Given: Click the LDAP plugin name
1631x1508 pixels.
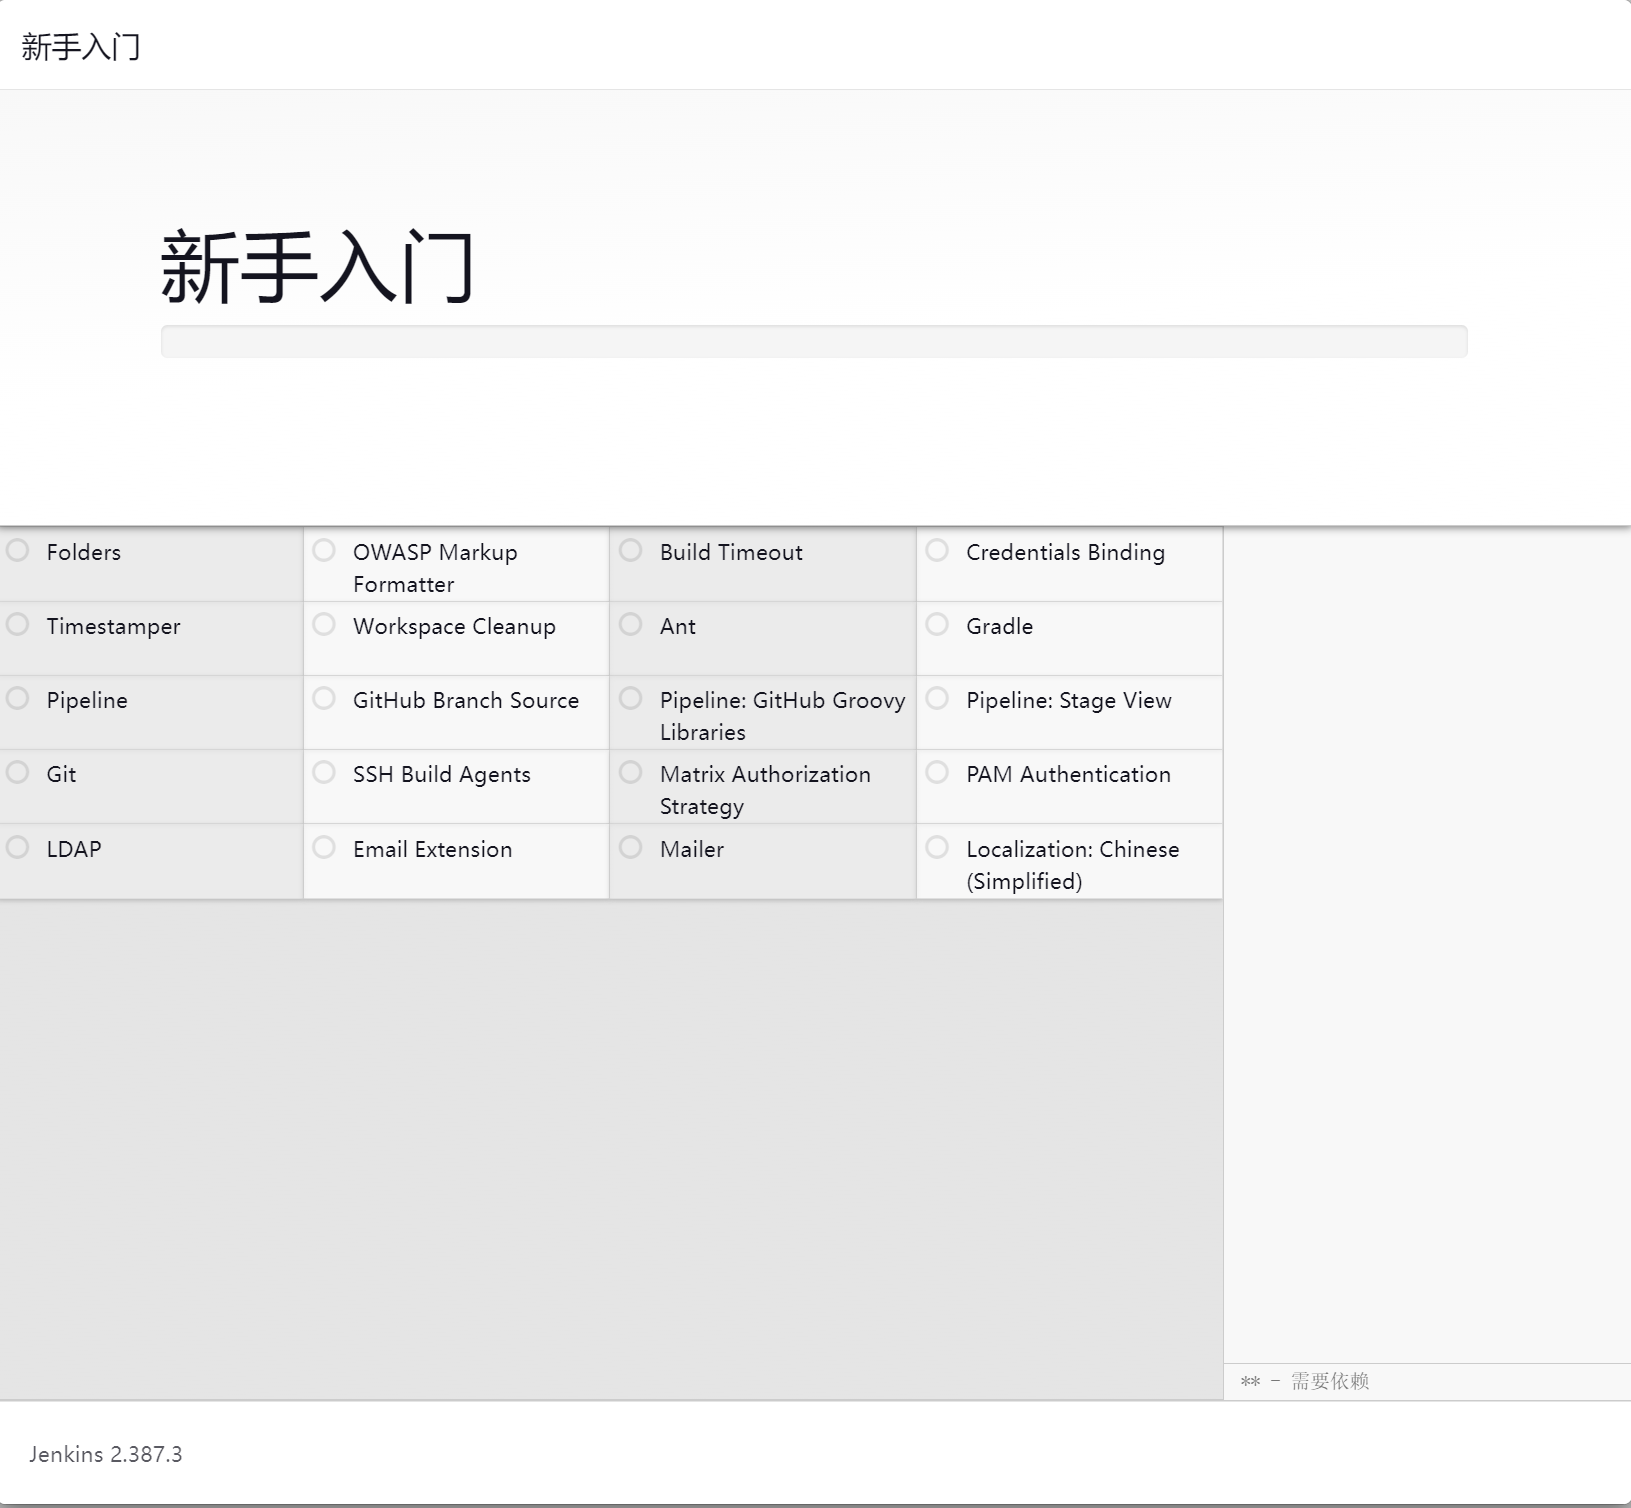Looking at the screenshot, I should click(74, 849).
